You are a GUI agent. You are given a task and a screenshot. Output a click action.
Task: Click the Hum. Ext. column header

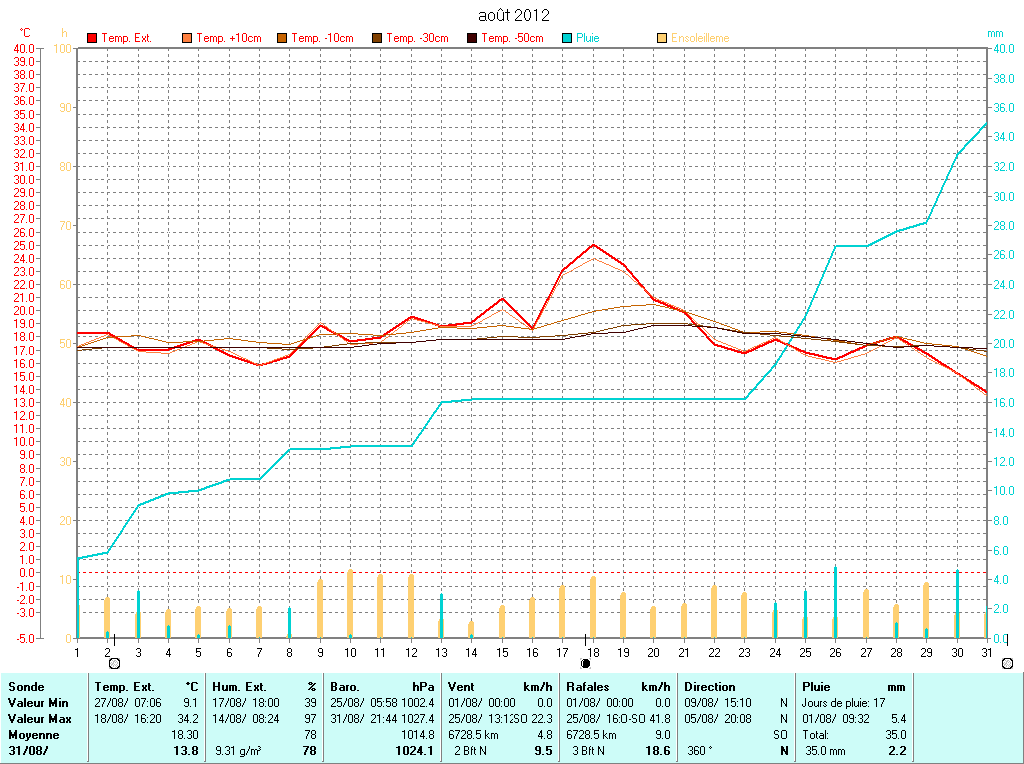click(x=263, y=687)
